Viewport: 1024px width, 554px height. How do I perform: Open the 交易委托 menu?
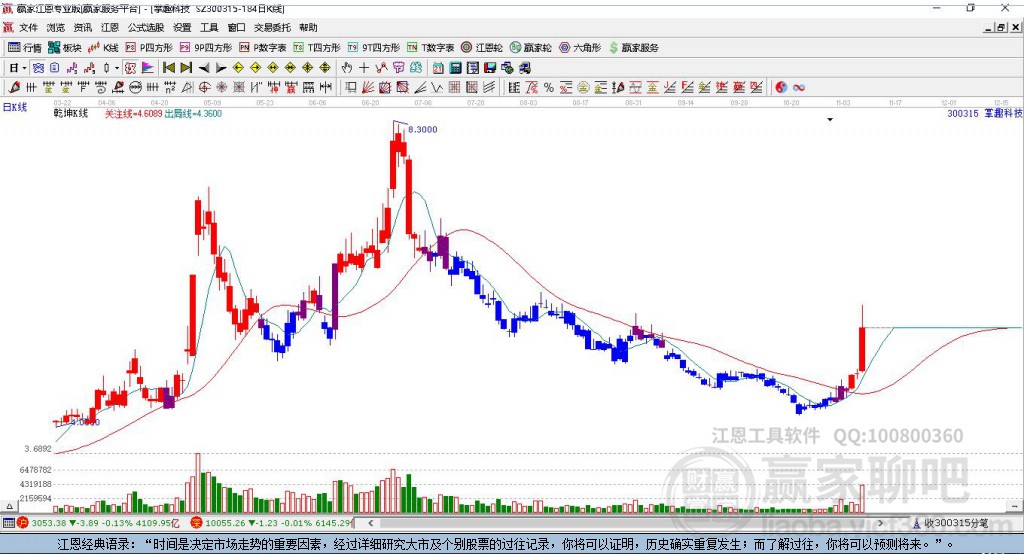tap(272, 27)
